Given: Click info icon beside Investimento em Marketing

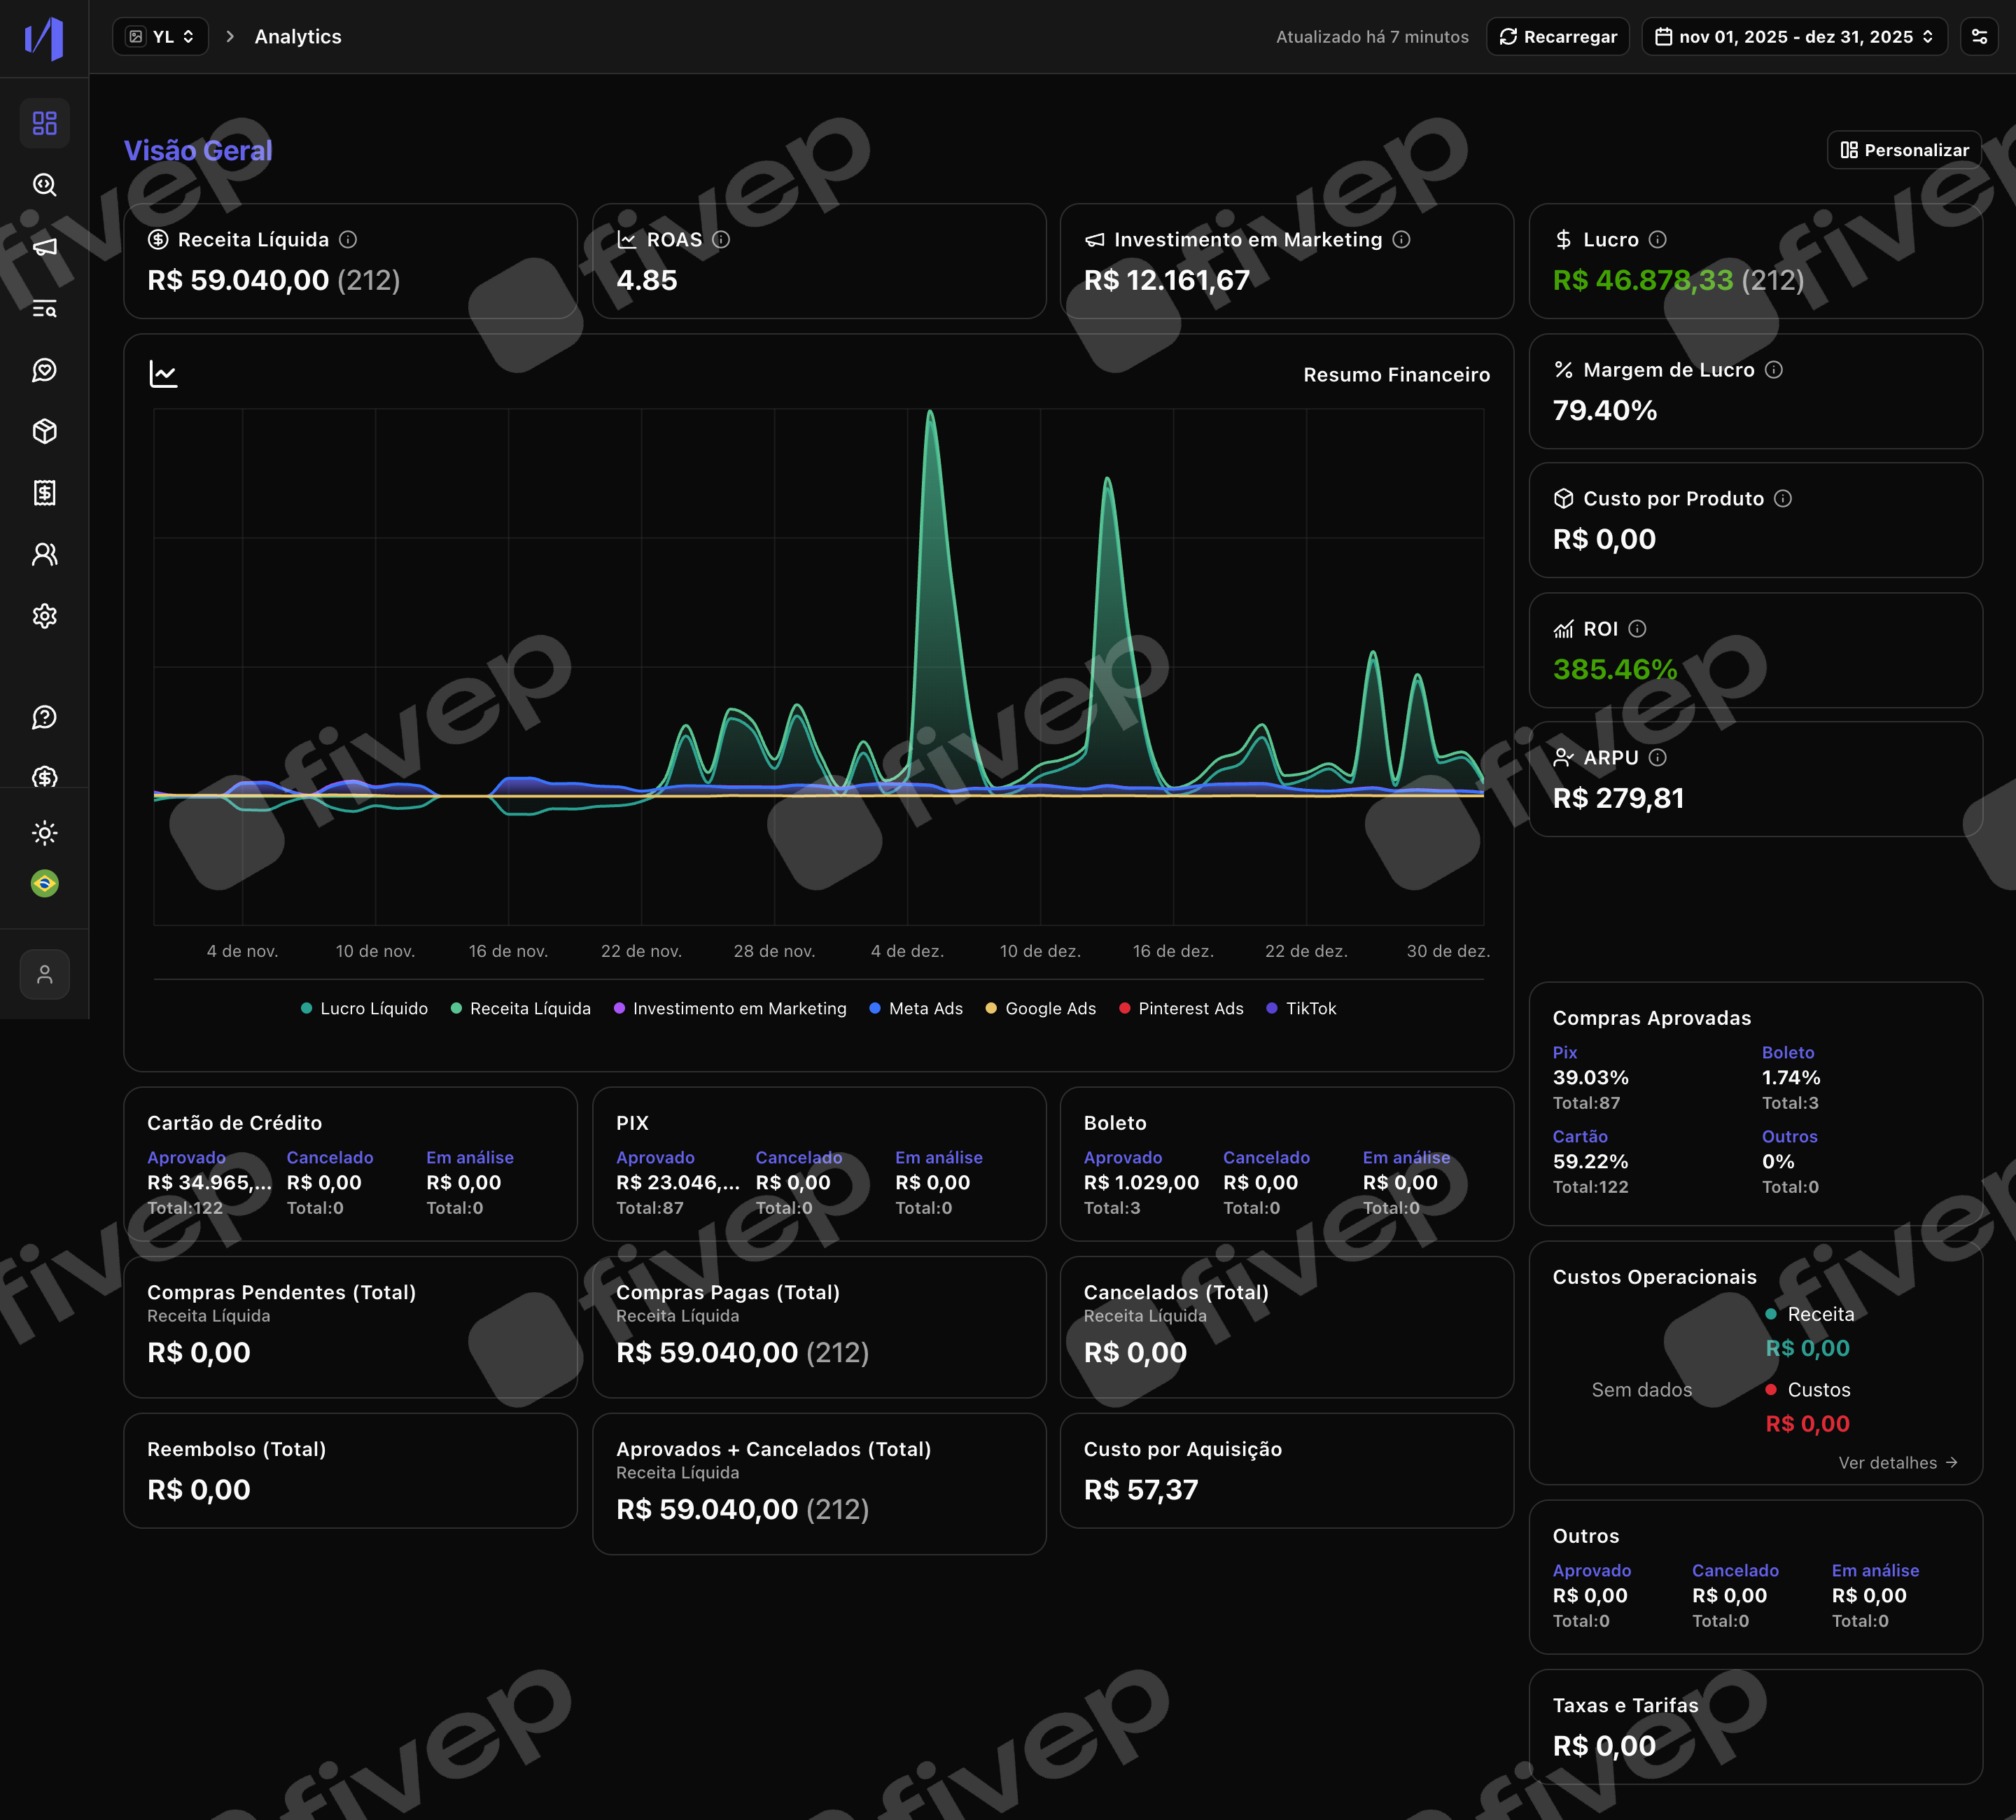Looking at the screenshot, I should click(x=1401, y=240).
